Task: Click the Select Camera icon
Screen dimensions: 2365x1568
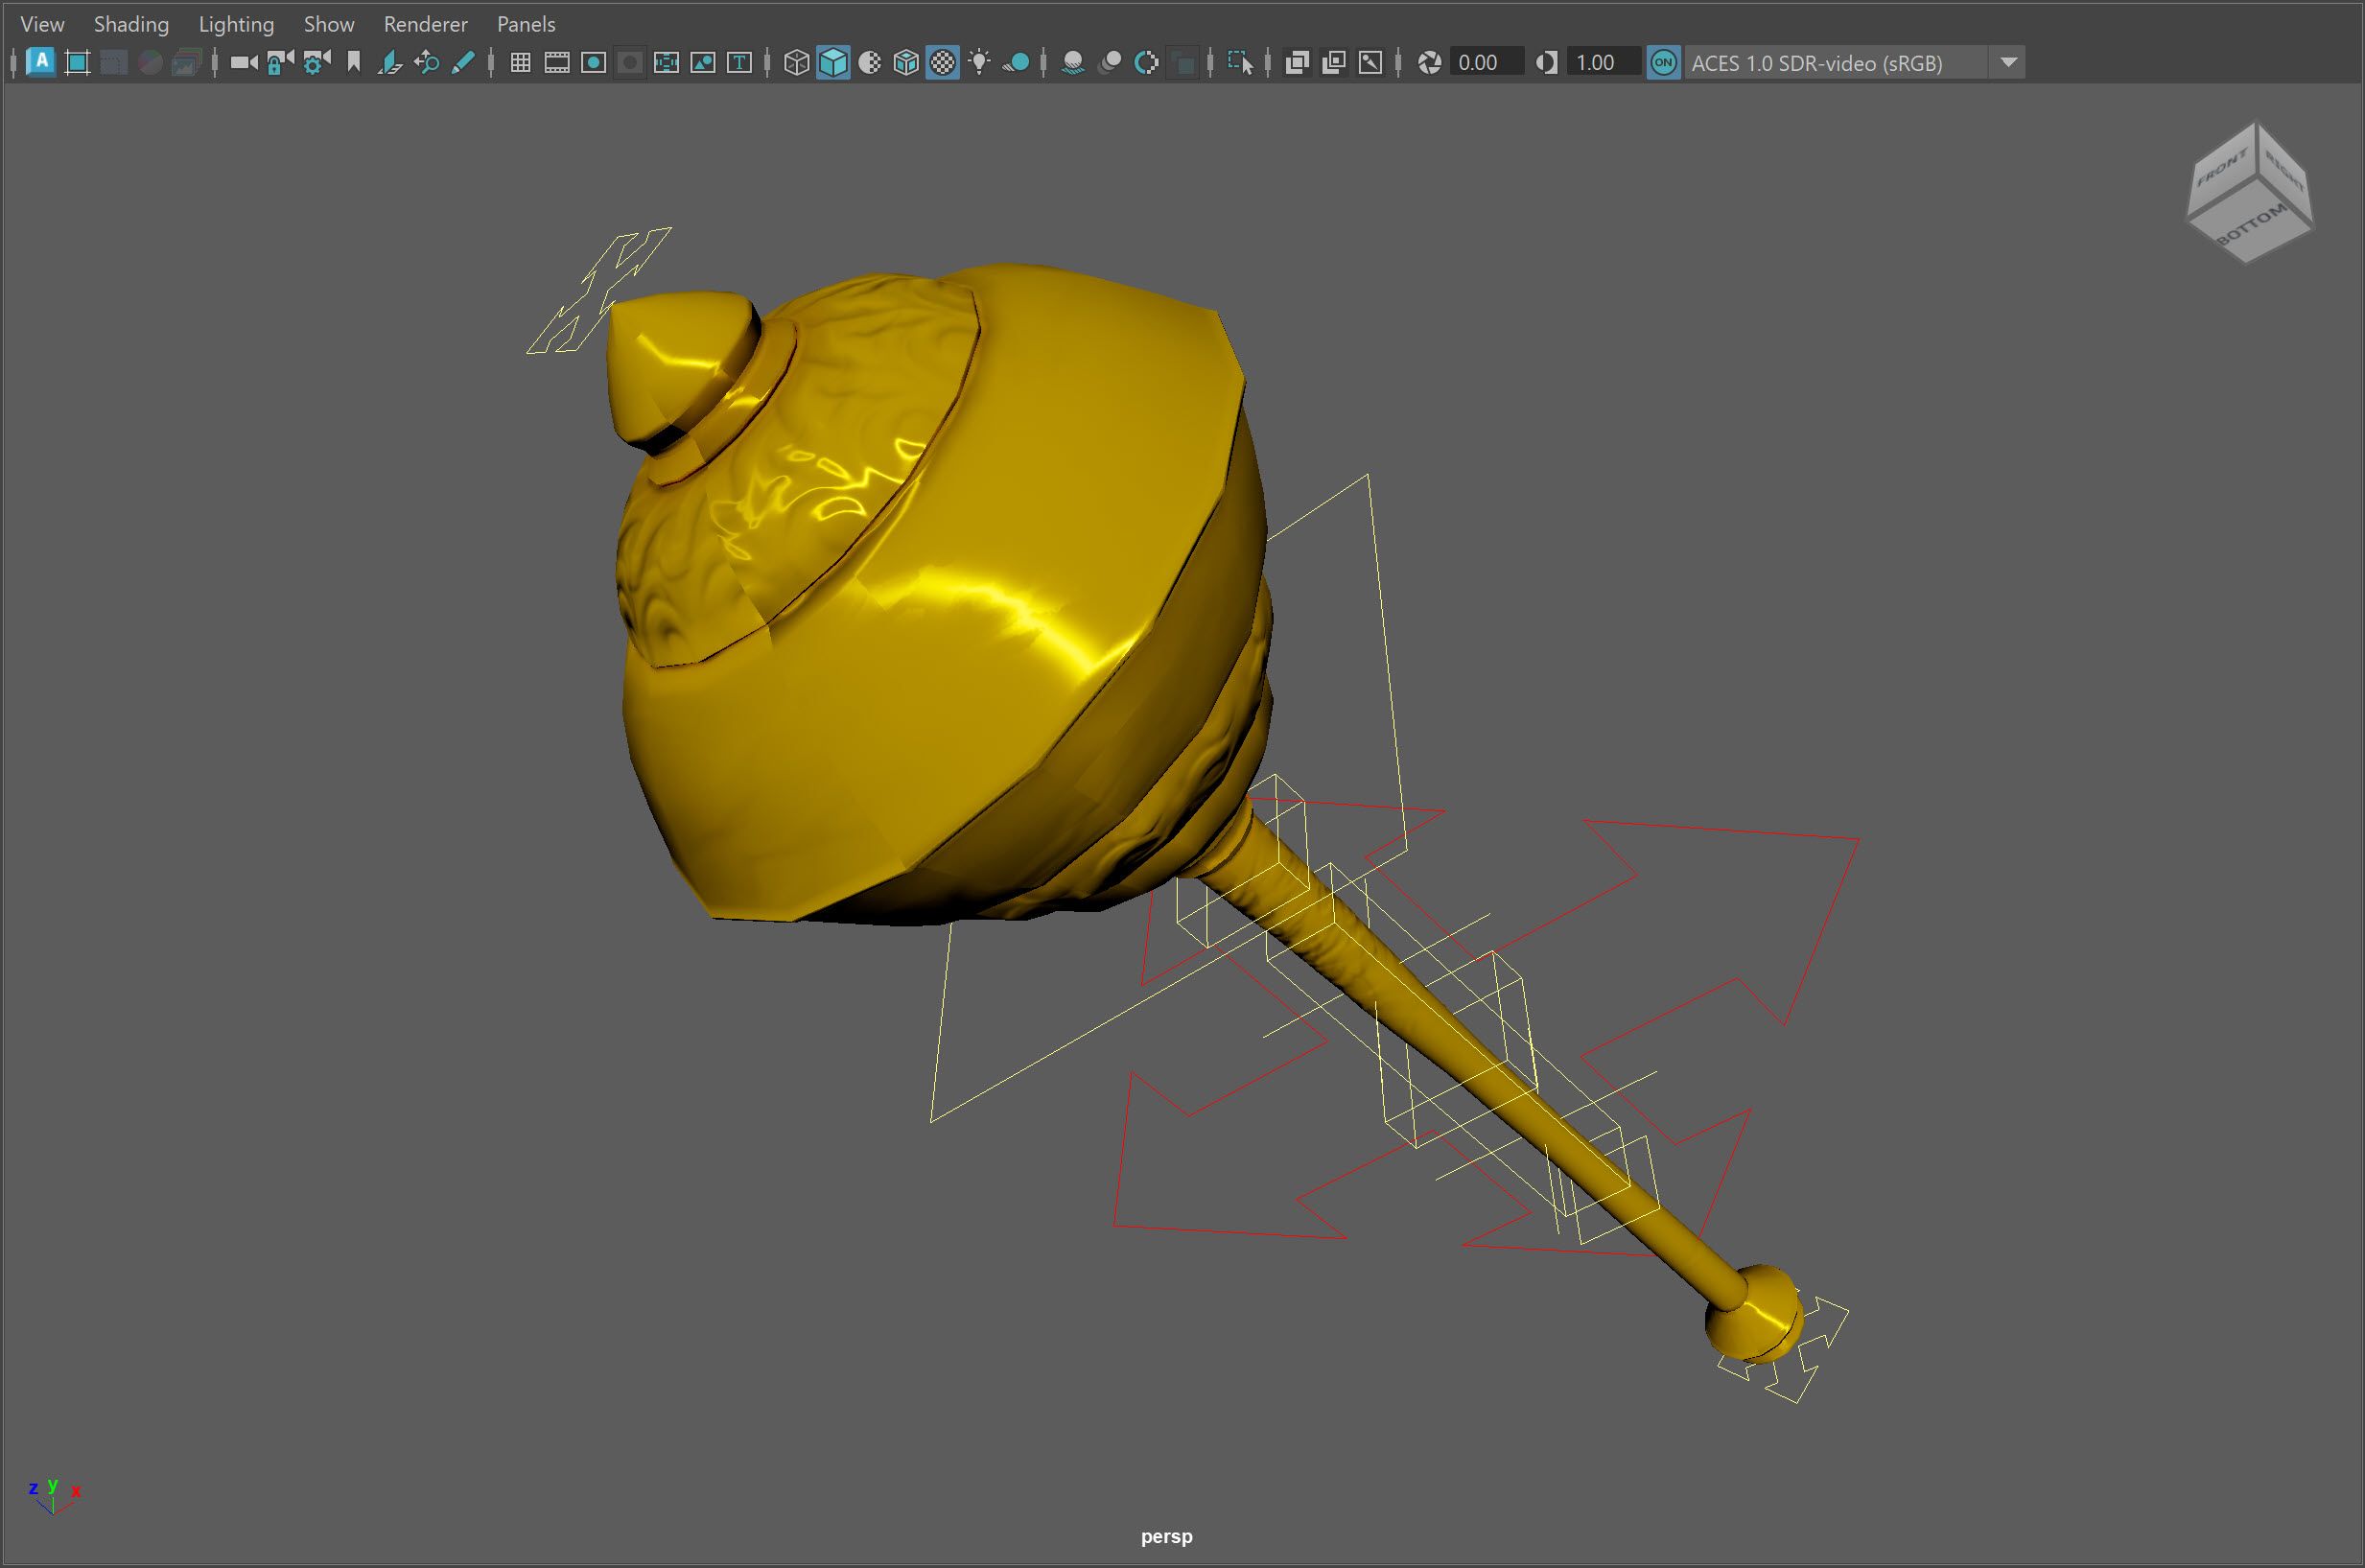Action: [x=243, y=63]
